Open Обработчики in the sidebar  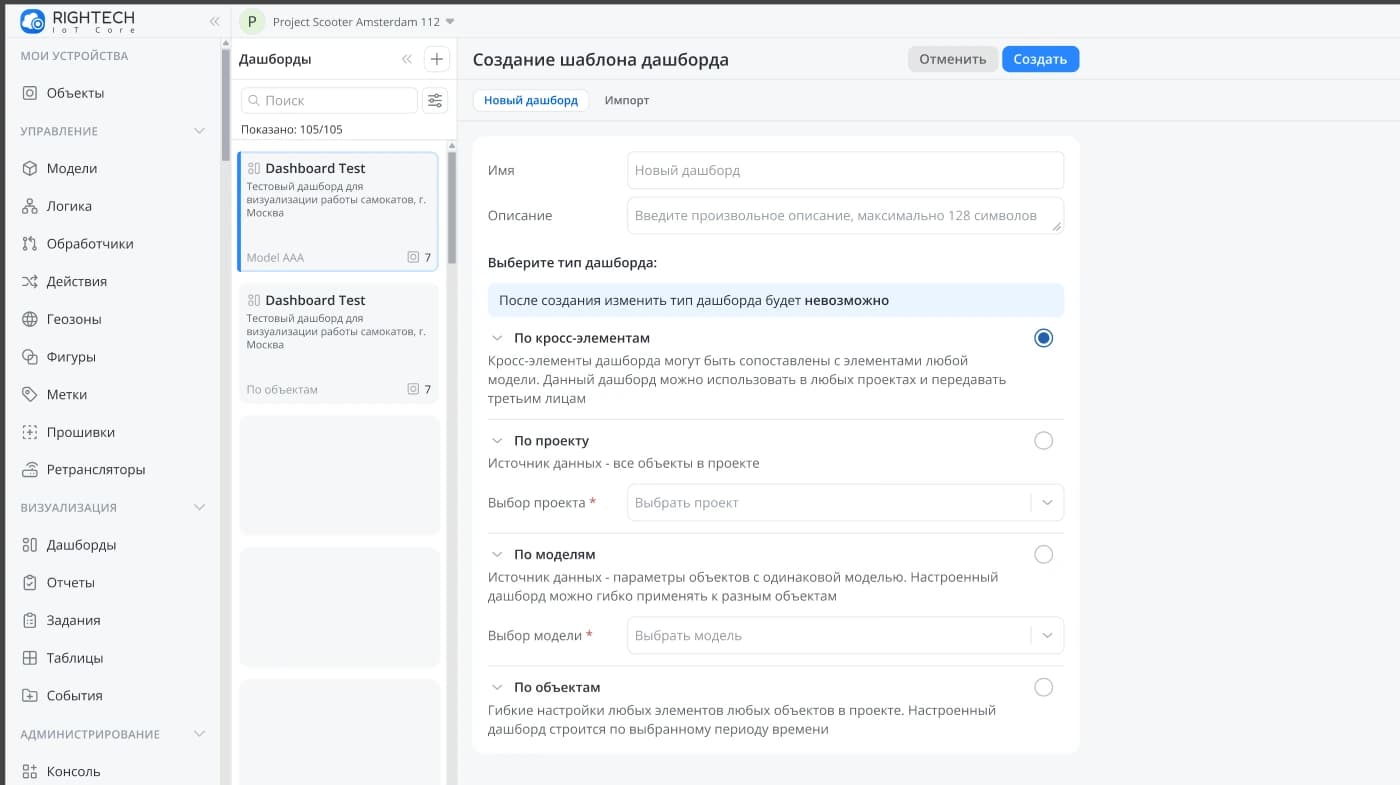89,244
